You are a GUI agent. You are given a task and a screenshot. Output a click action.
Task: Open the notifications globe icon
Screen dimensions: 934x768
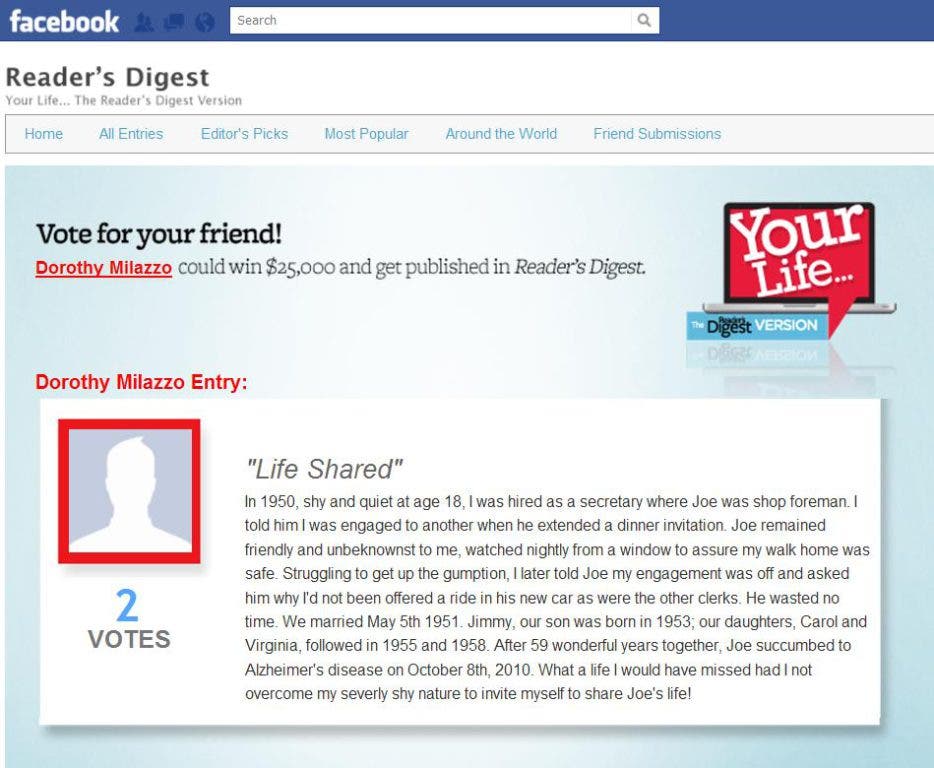pos(204,23)
